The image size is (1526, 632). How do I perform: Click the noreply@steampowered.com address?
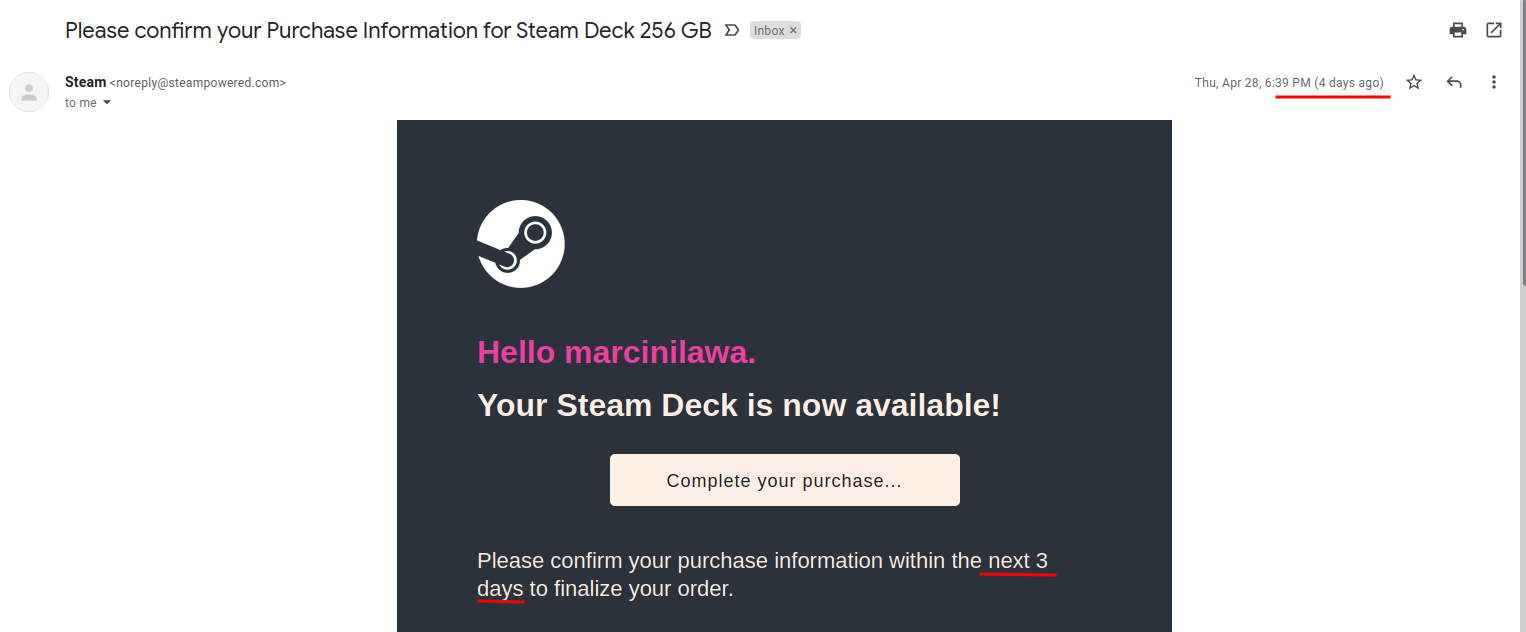point(198,83)
